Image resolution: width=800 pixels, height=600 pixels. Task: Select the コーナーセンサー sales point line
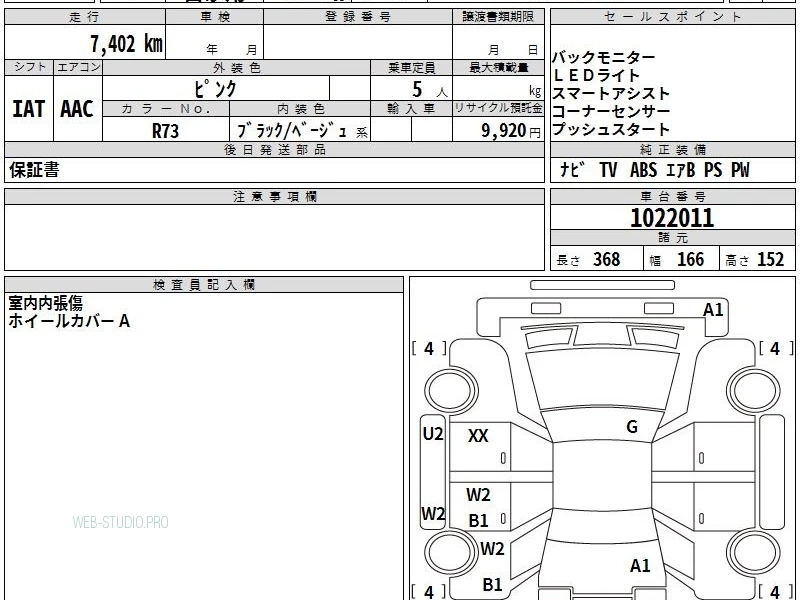[x=611, y=112]
